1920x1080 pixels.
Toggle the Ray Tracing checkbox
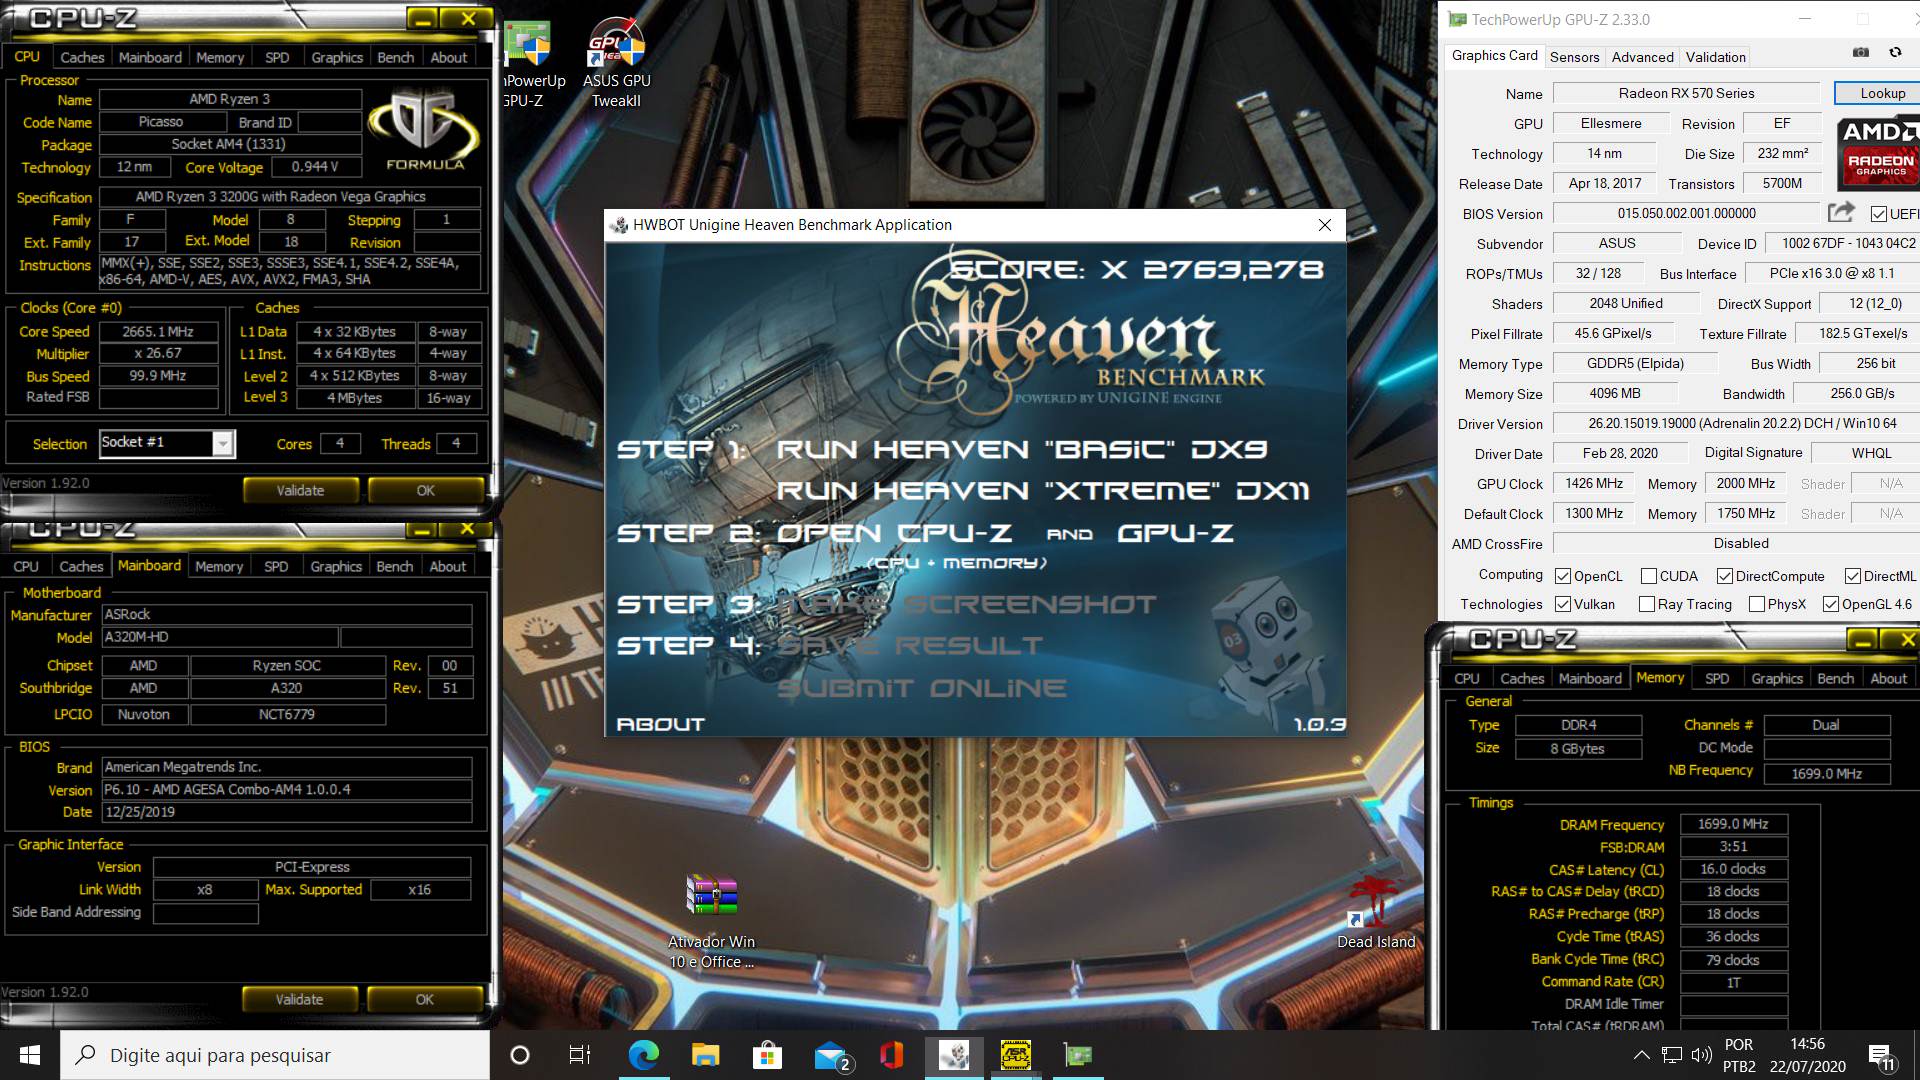1647,604
